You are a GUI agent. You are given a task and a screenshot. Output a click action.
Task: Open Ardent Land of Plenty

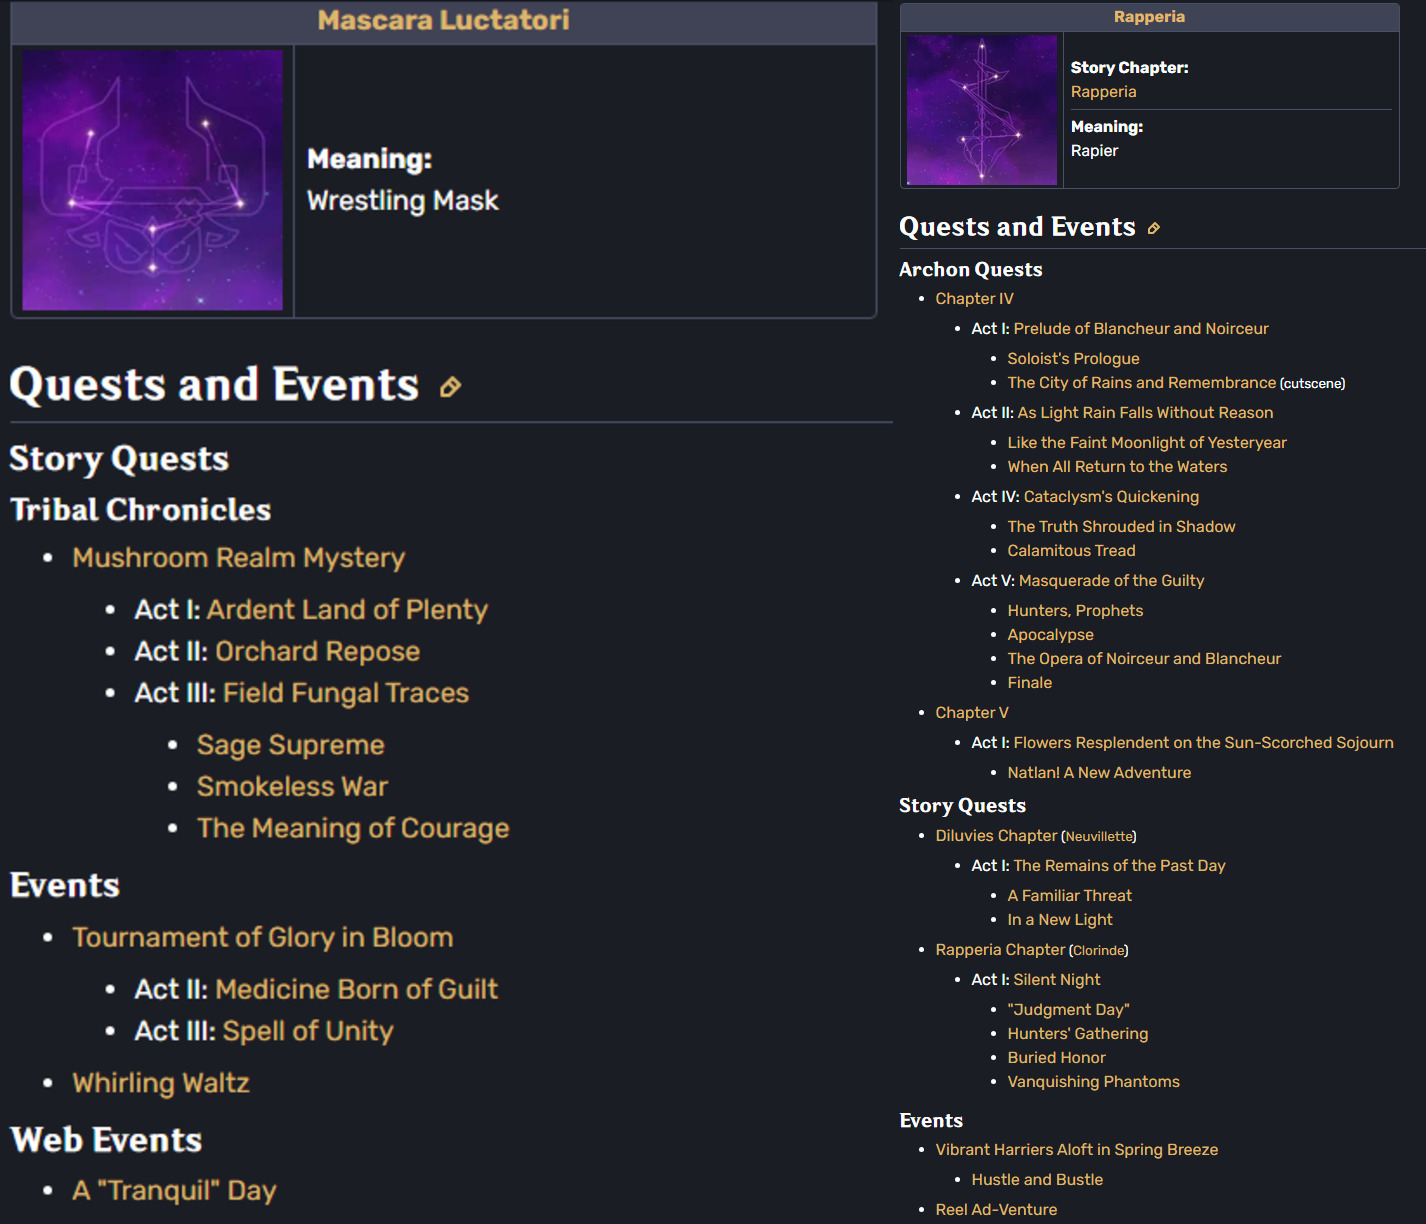click(347, 610)
